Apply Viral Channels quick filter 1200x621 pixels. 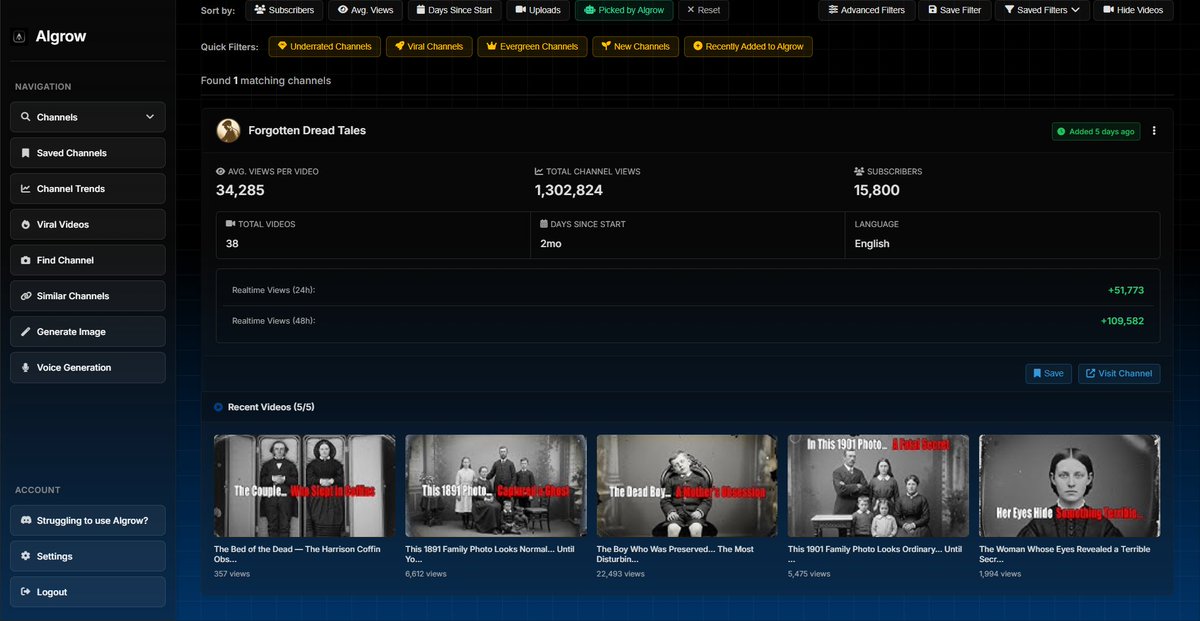(x=429, y=46)
